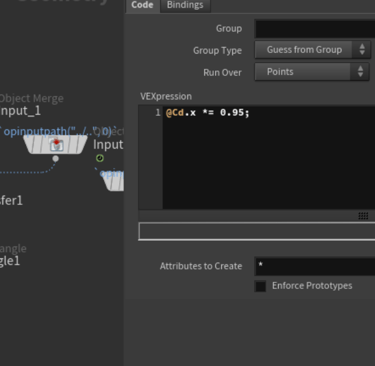Image resolution: width=375 pixels, height=366 pixels.
Task: Click the @Cd.x code line
Action: [x=207, y=113]
